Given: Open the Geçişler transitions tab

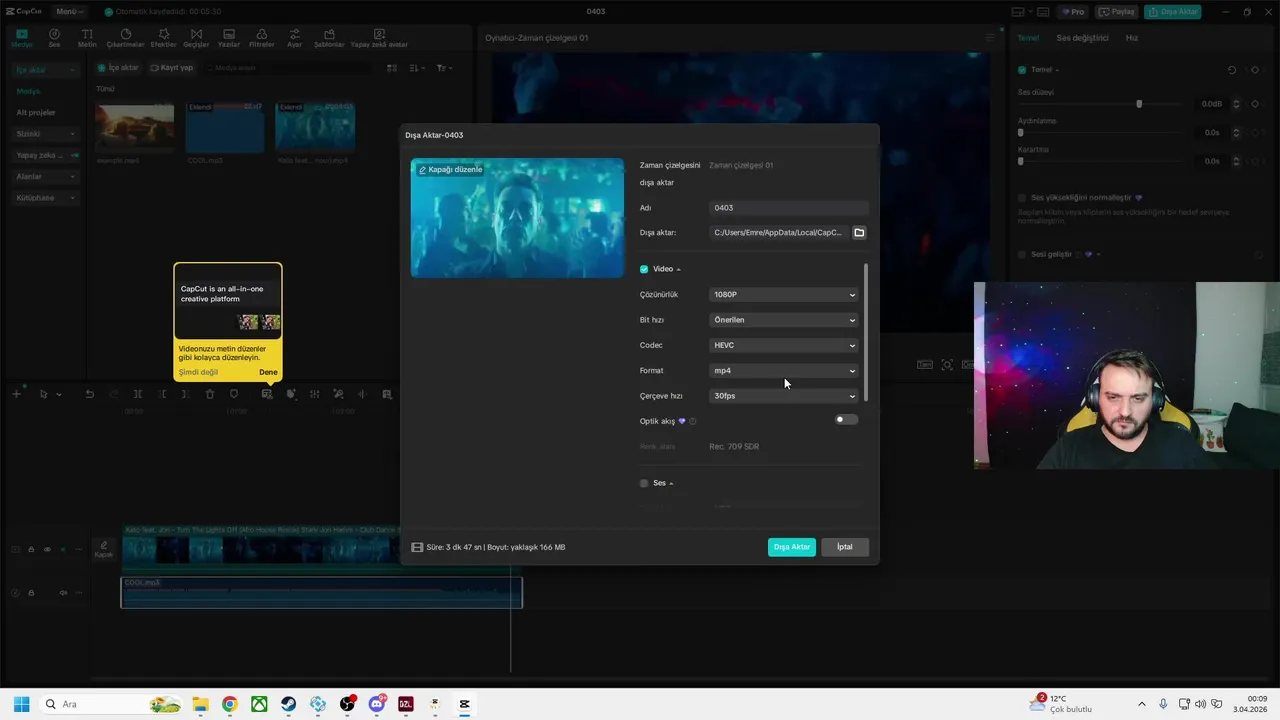Looking at the screenshot, I should (x=196, y=38).
